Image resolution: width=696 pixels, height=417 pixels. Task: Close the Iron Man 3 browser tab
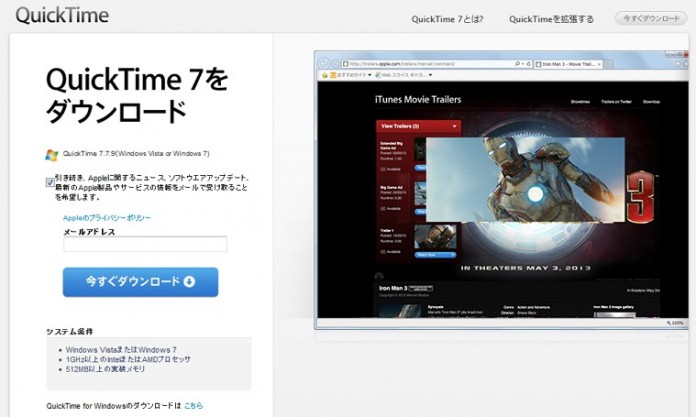point(599,64)
